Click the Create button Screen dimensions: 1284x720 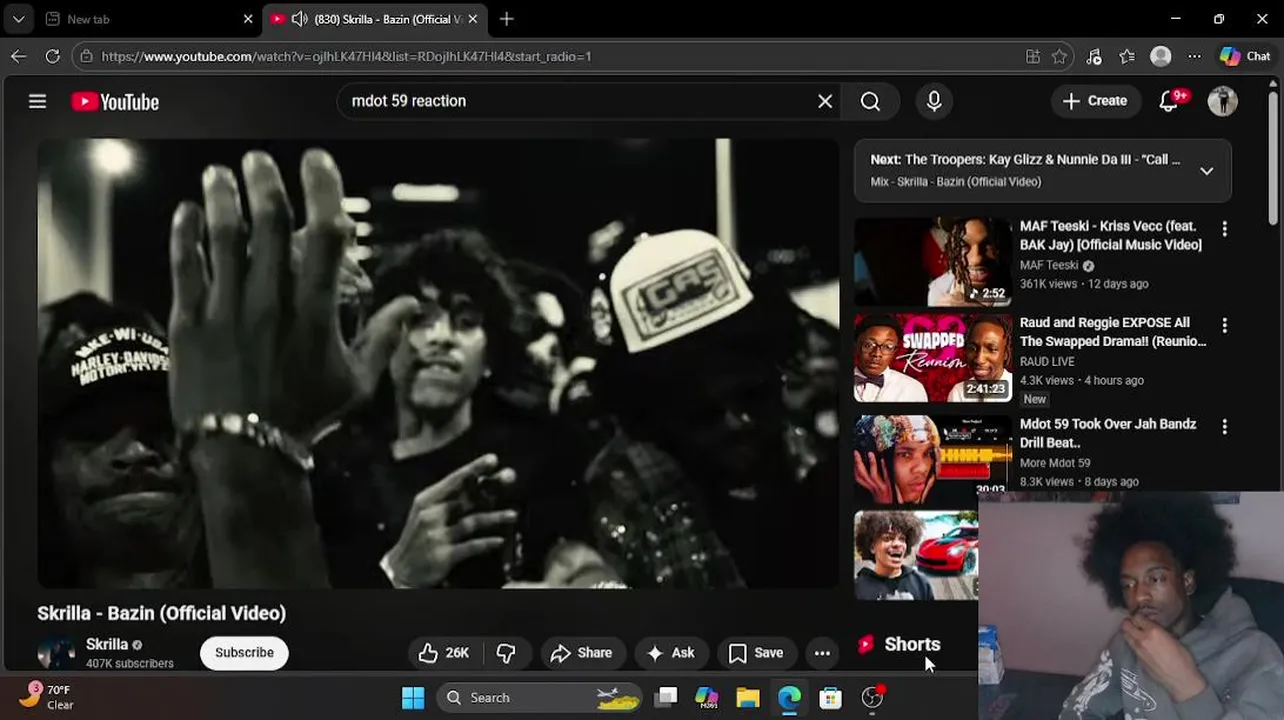(x=1095, y=101)
